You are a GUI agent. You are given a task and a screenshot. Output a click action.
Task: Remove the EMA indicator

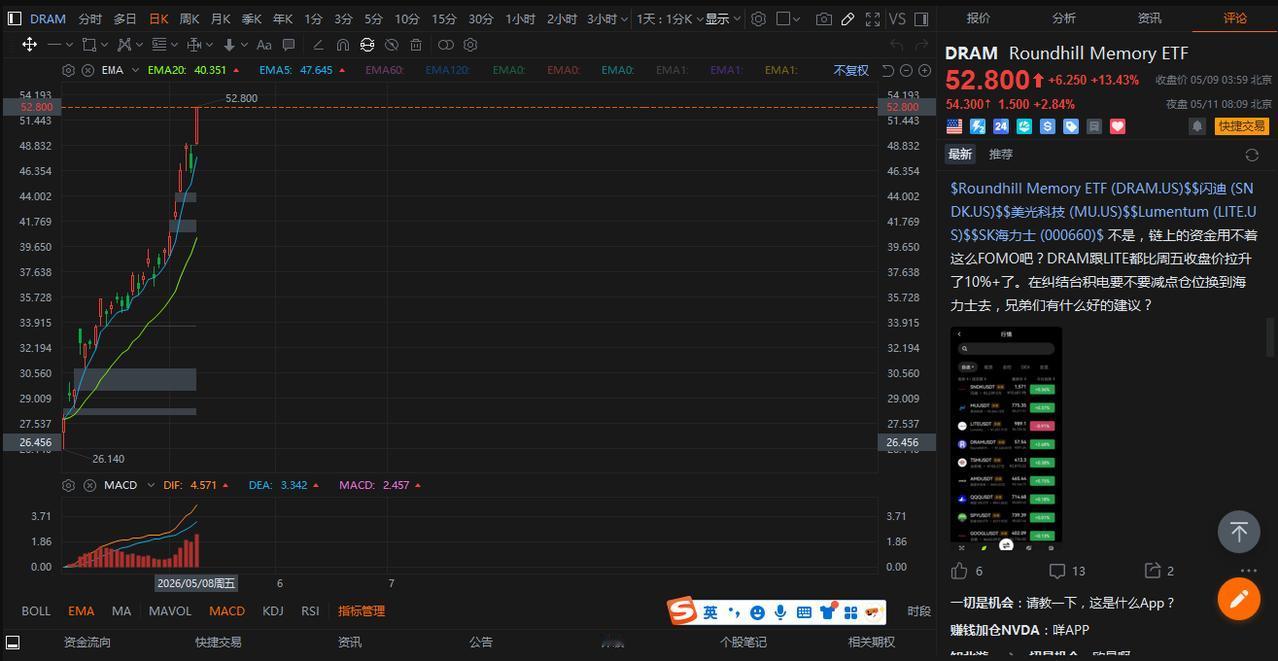click(88, 70)
